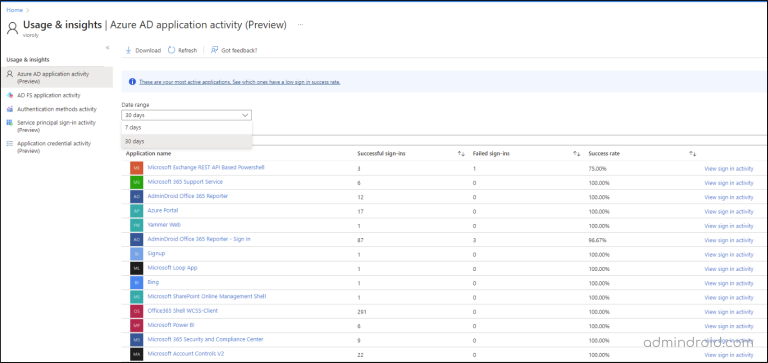Sort by Failed sign-ins column arrows

point(576,154)
